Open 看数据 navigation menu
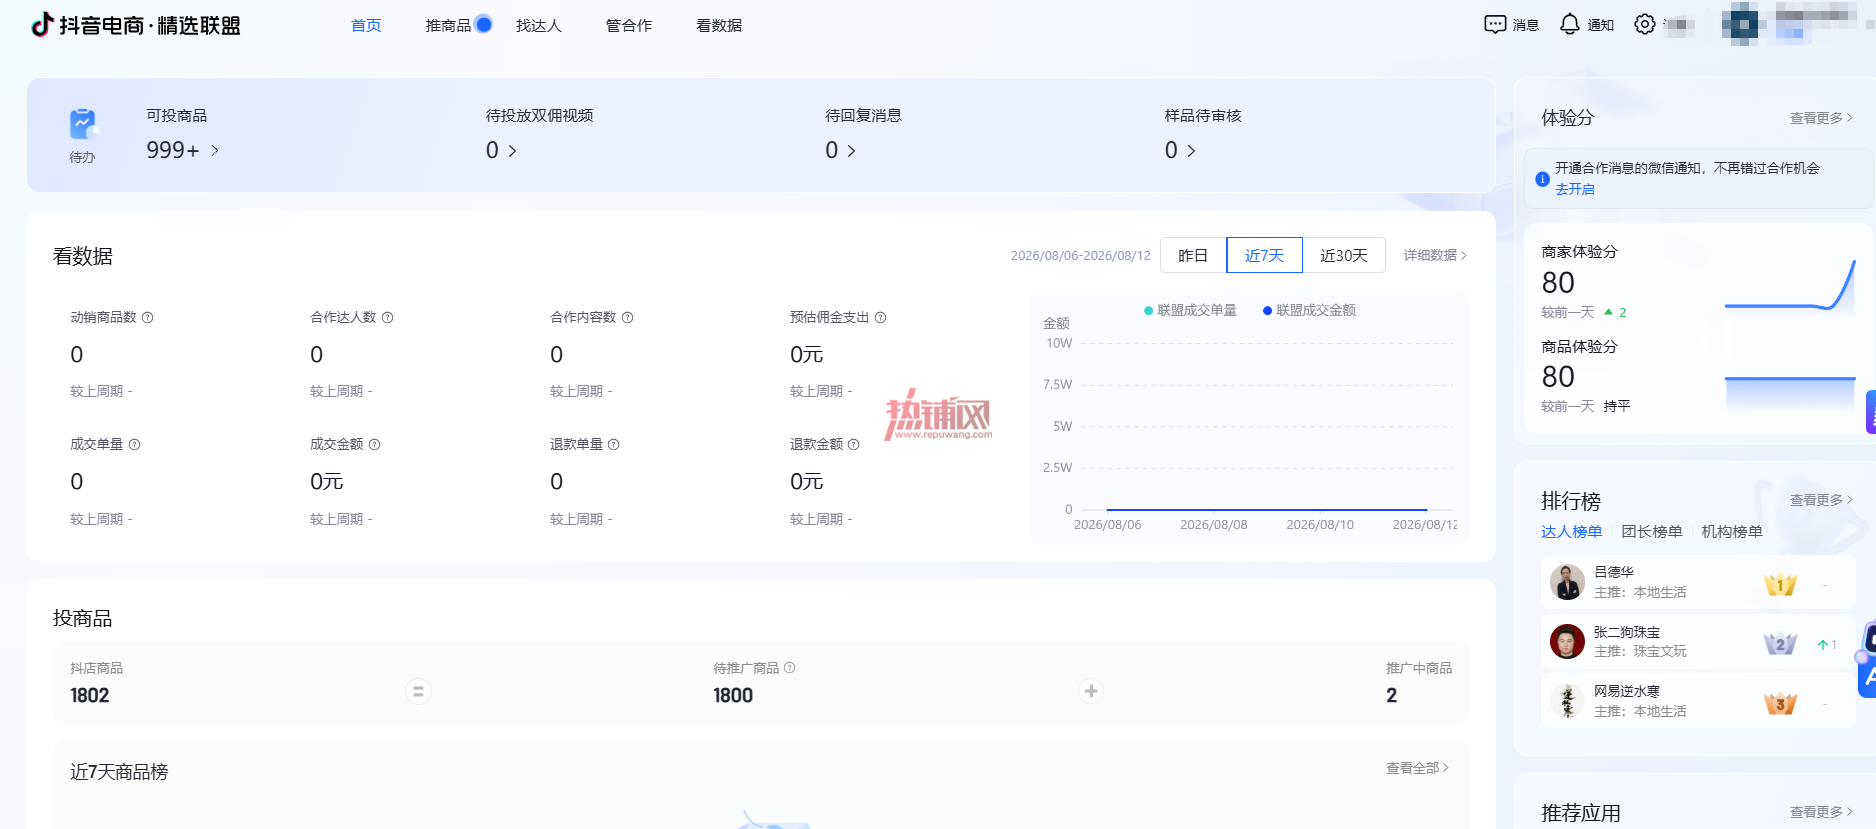 click(x=719, y=25)
